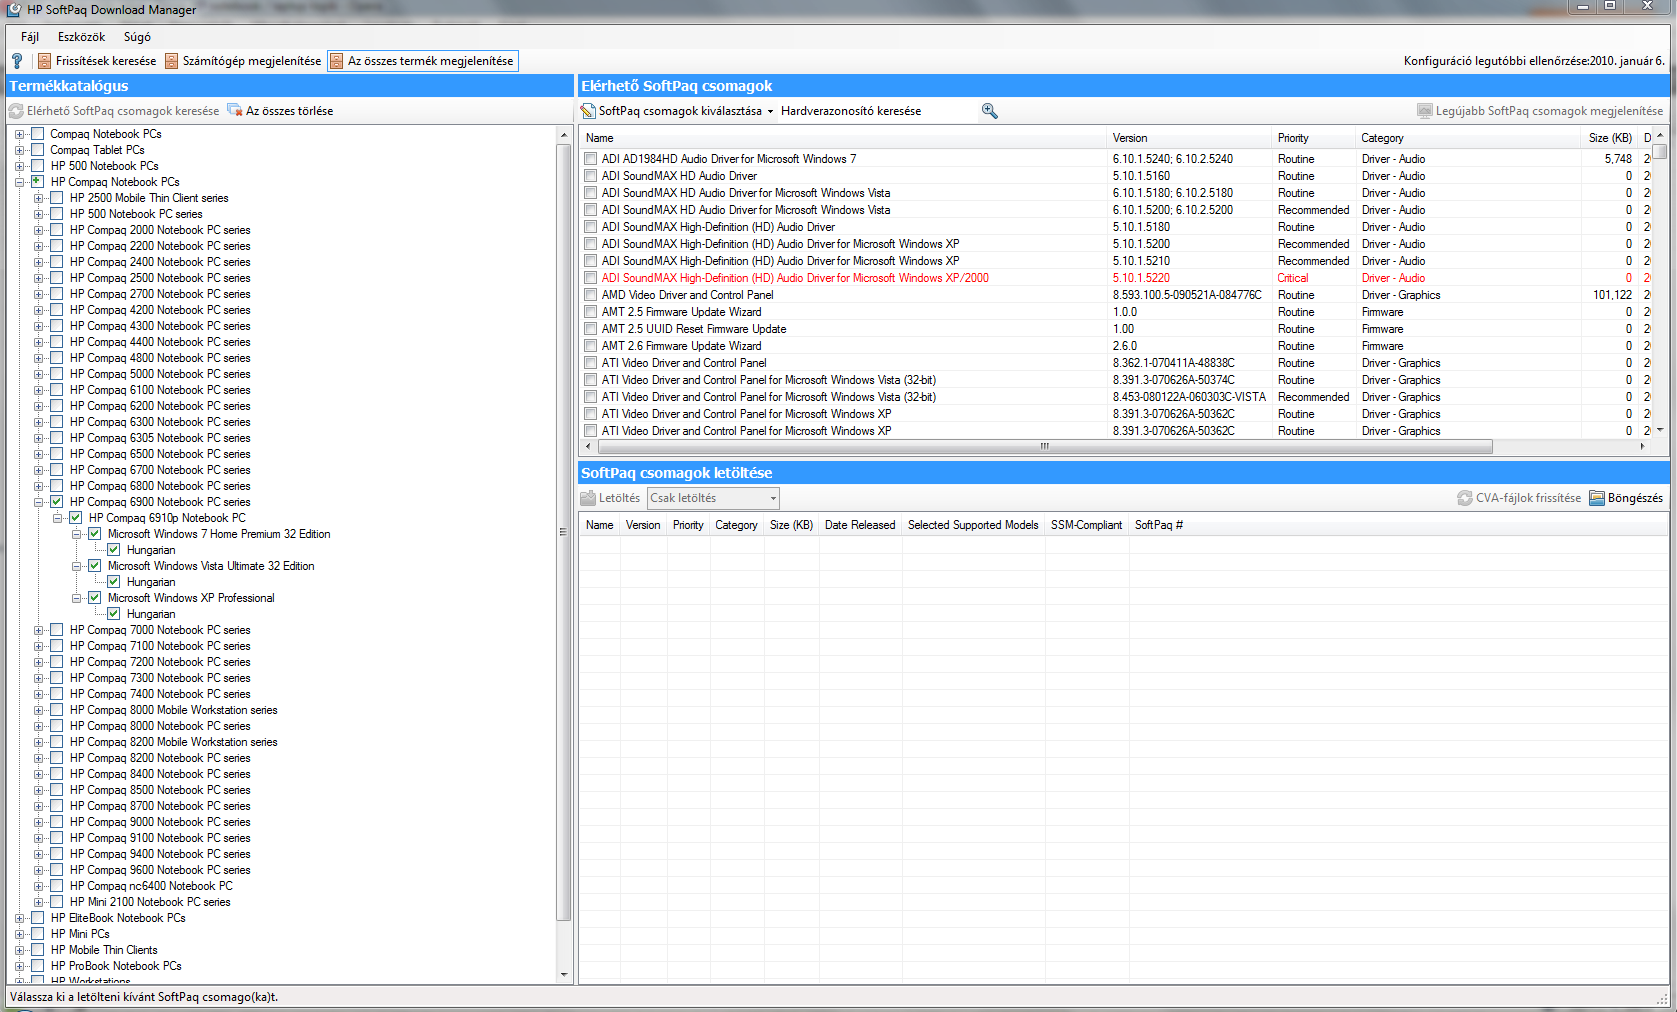The height and width of the screenshot is (1012, 1677).
Task: Click the panel splitter grip
Action: pos(562,532)
